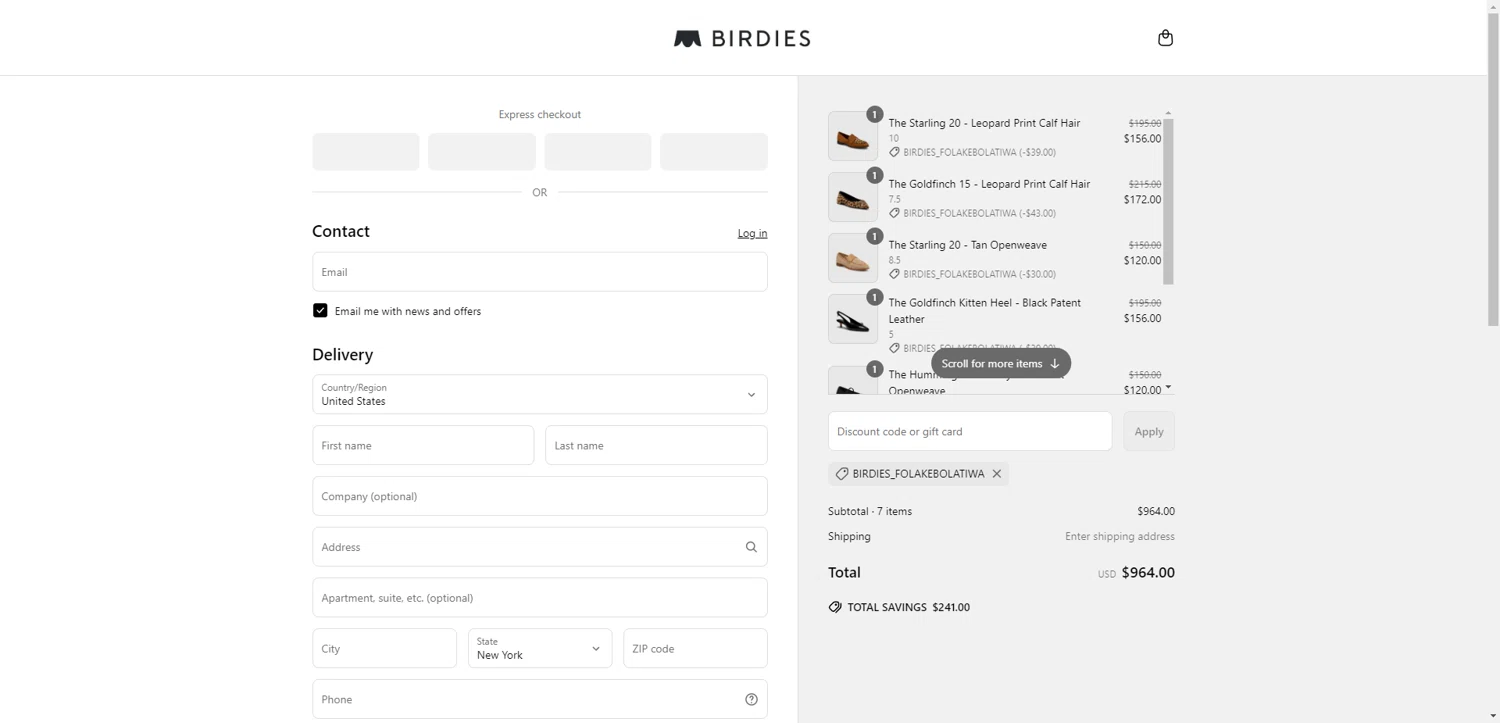This screenshot has height=723, width=1500.
Task: Open the shopping bag icon
Action: [1165, 38]
